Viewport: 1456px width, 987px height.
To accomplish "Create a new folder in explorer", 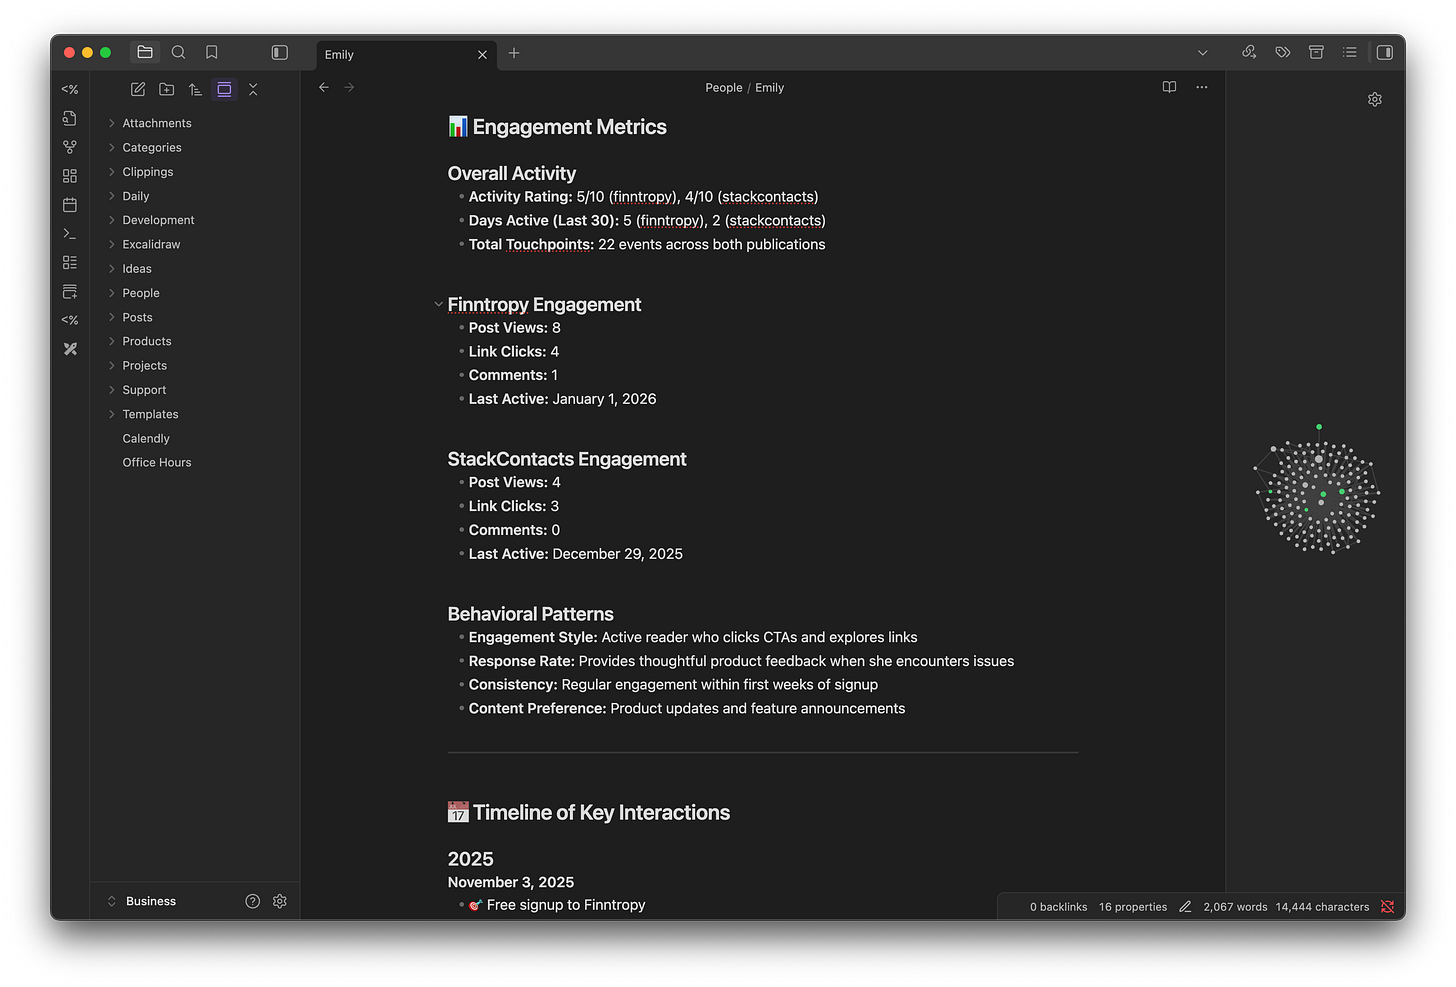I will pos(167,89).
